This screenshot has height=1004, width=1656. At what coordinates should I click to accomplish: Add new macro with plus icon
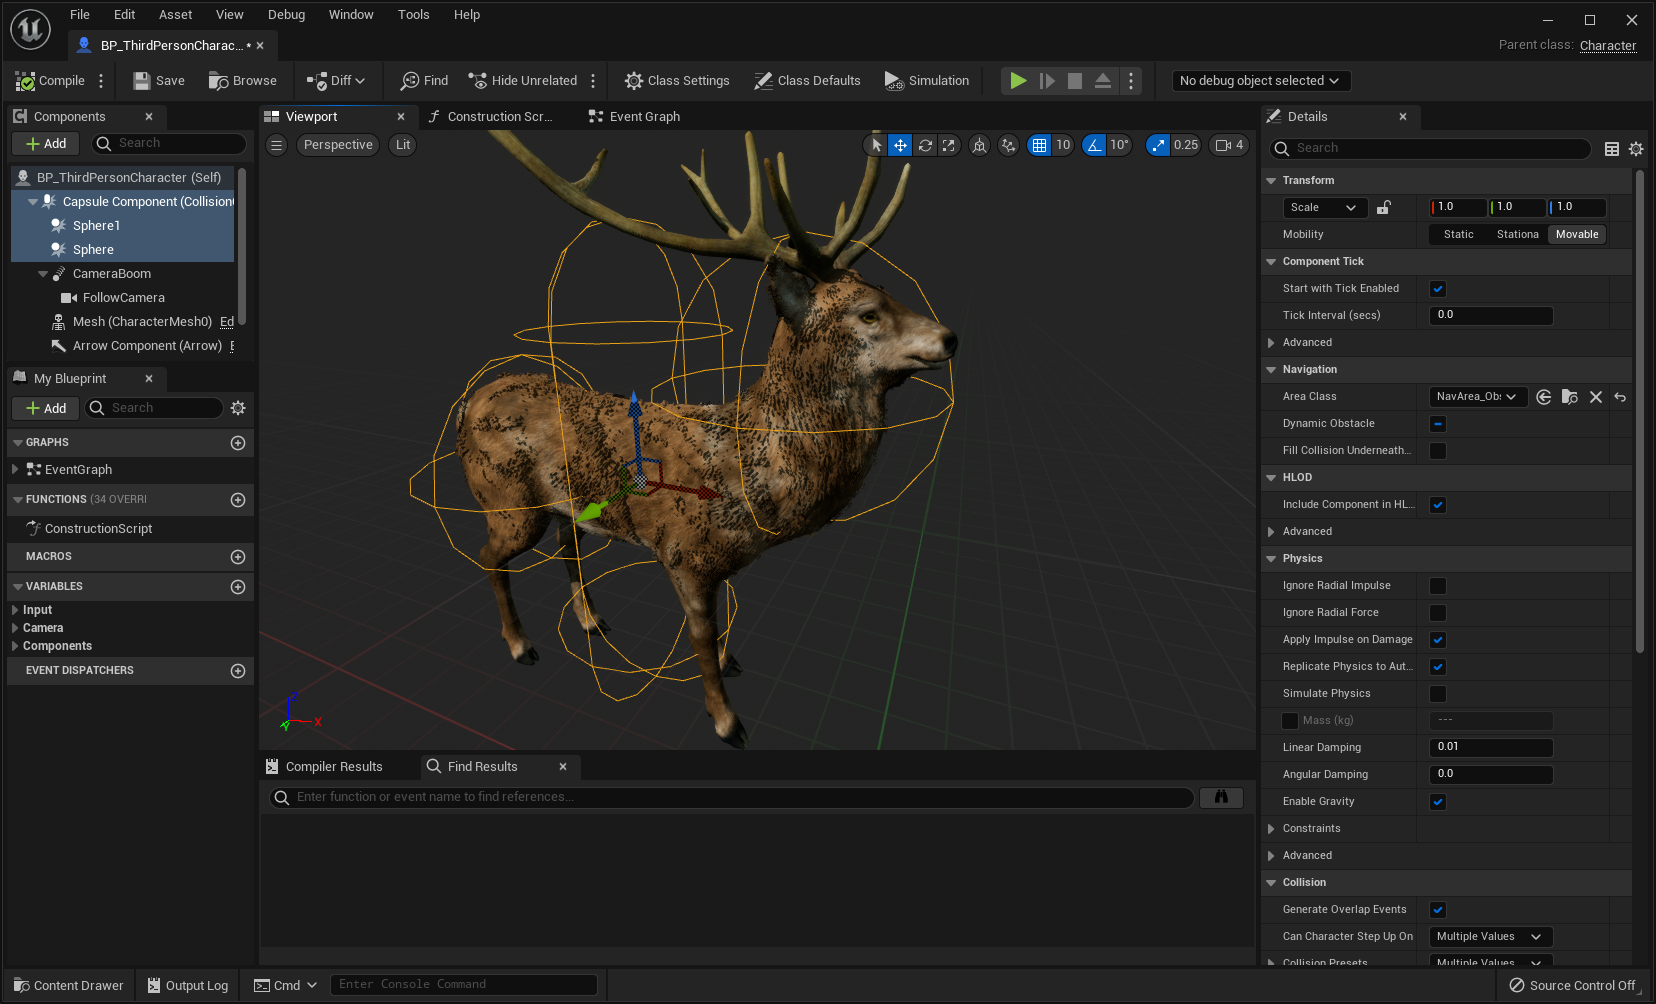click(238, 557)
